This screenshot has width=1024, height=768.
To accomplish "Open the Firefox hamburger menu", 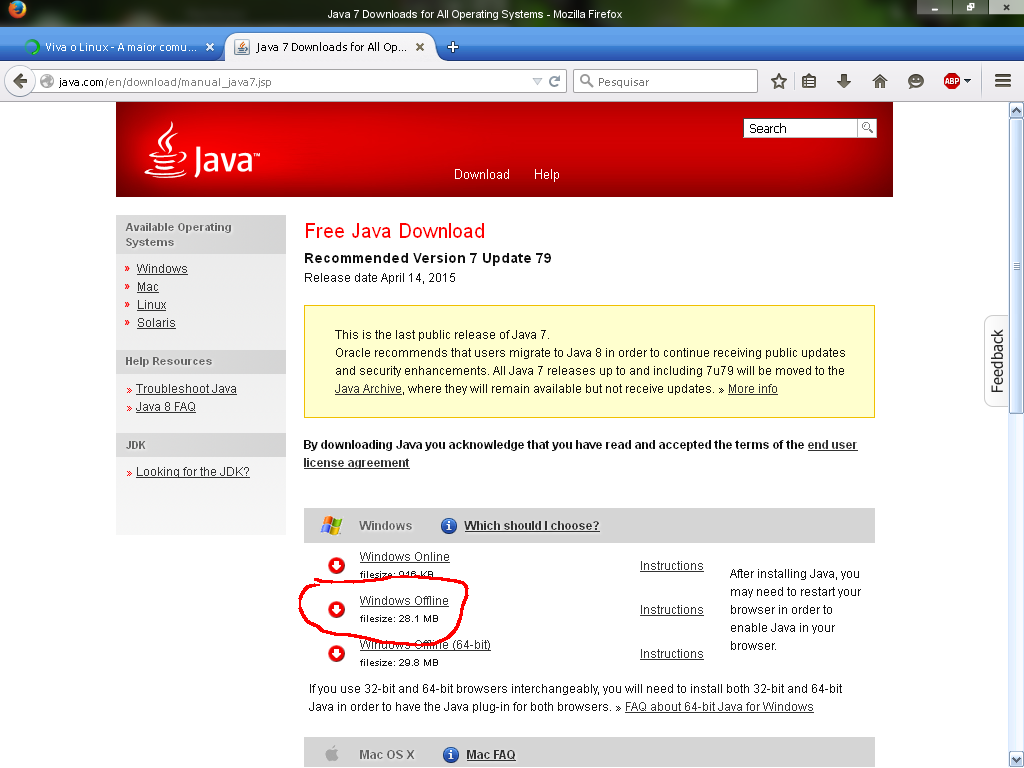I will point(1003,81).
